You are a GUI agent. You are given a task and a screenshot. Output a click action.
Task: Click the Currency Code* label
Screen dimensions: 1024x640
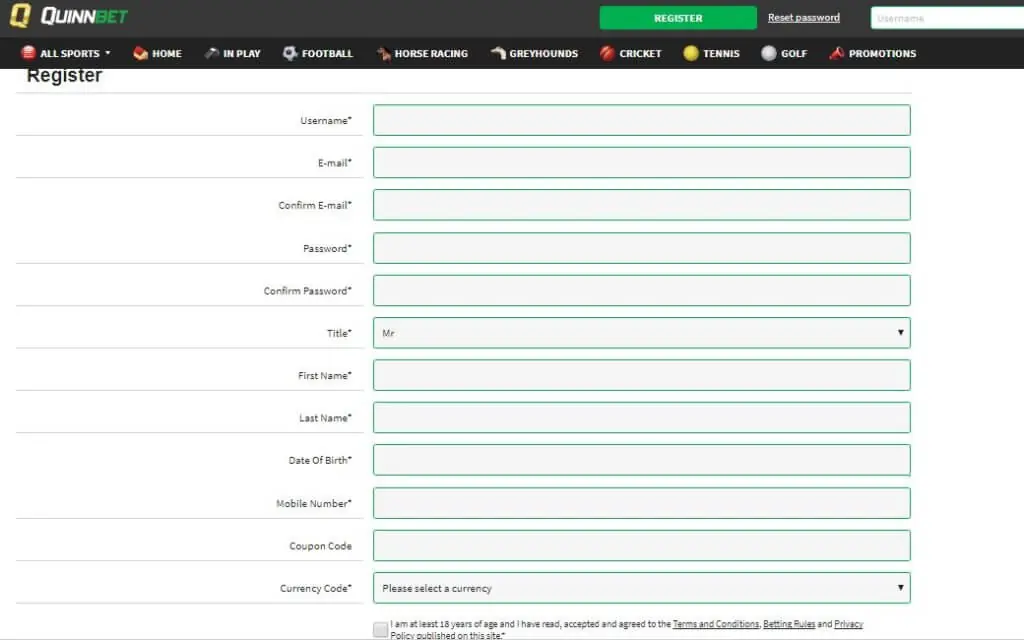pos(316,588)
